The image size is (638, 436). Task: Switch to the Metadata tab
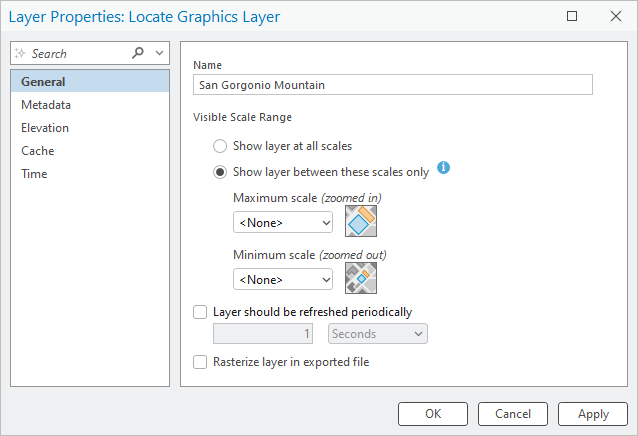coord(46,105)
